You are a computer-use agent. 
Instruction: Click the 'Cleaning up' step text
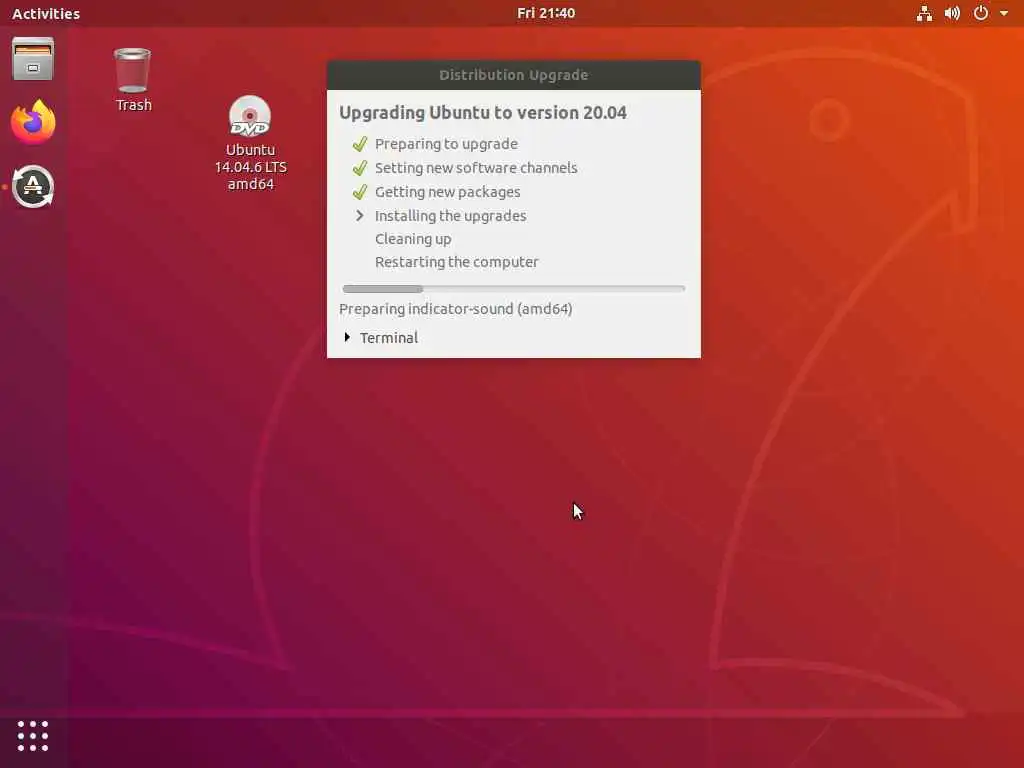(x=413, y=239)
